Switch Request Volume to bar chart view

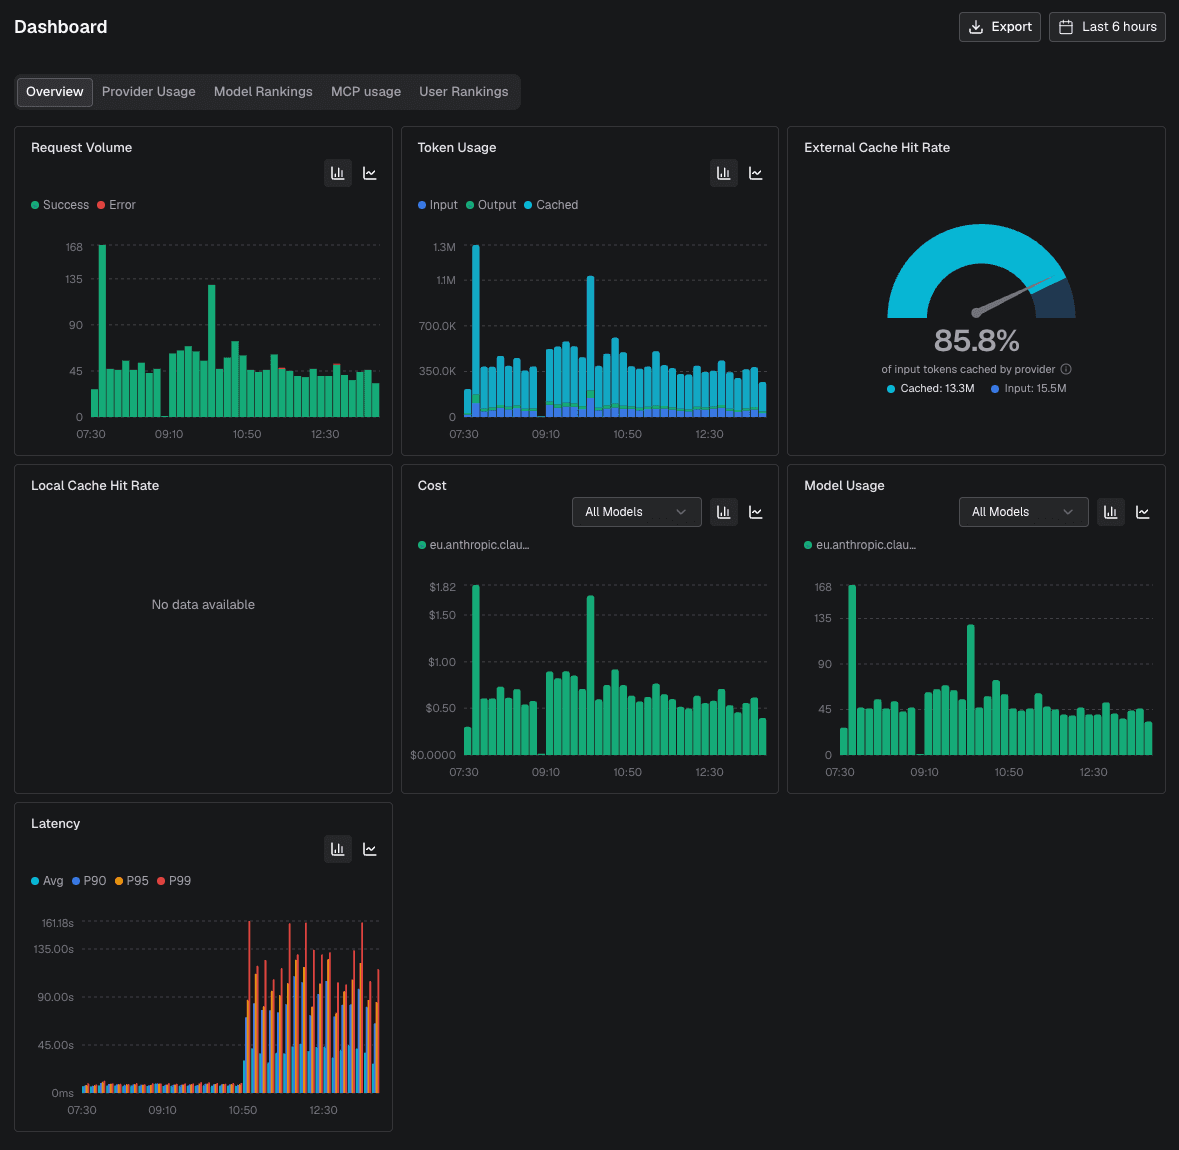coord(338,173)
